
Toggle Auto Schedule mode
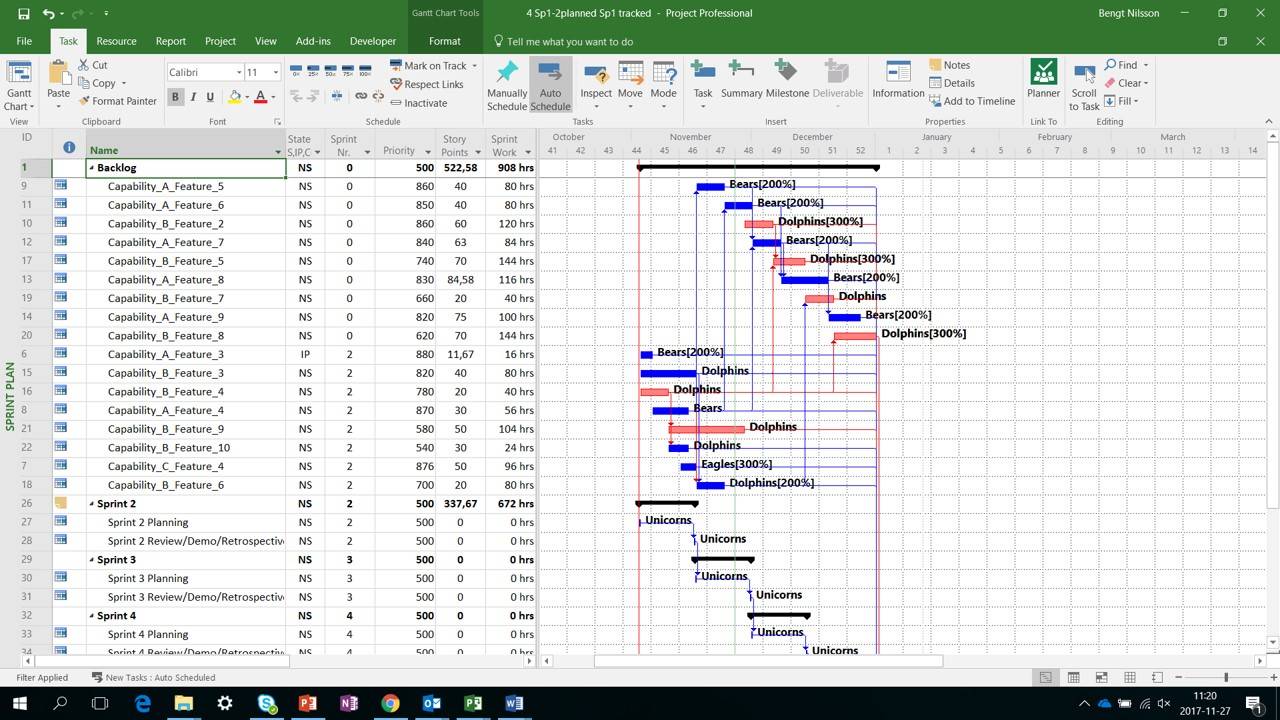point(550,86)
